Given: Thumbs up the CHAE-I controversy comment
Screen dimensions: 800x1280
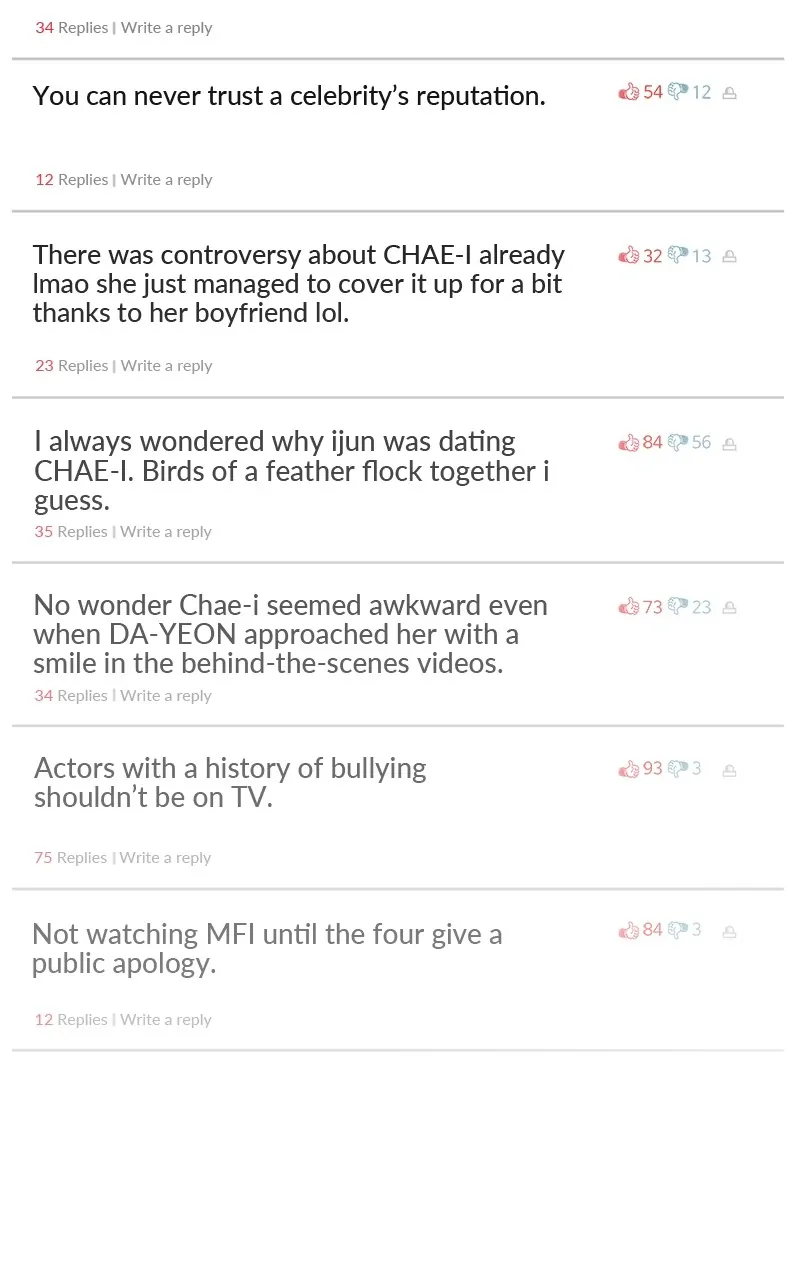Looking at the screenshot, I should tap(629, 256).
